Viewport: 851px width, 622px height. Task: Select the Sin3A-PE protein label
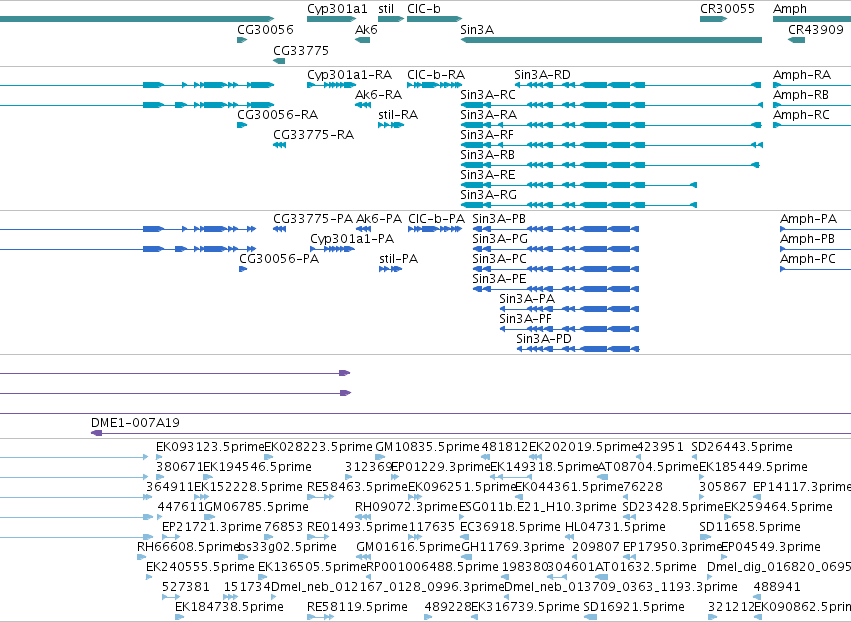(499, 279)
